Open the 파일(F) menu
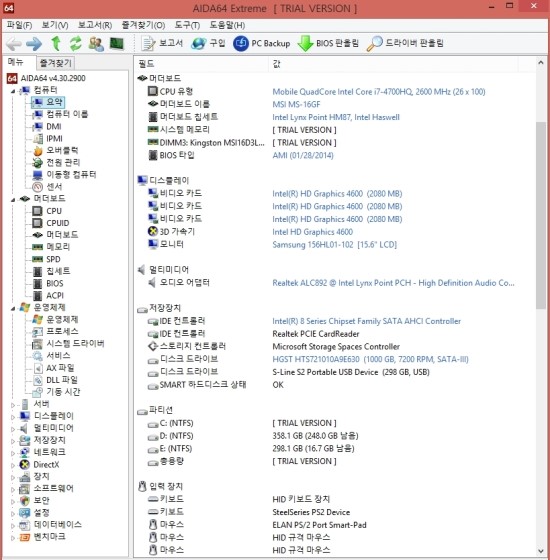This screenshot has height=560, width=550. coord(19,25)
